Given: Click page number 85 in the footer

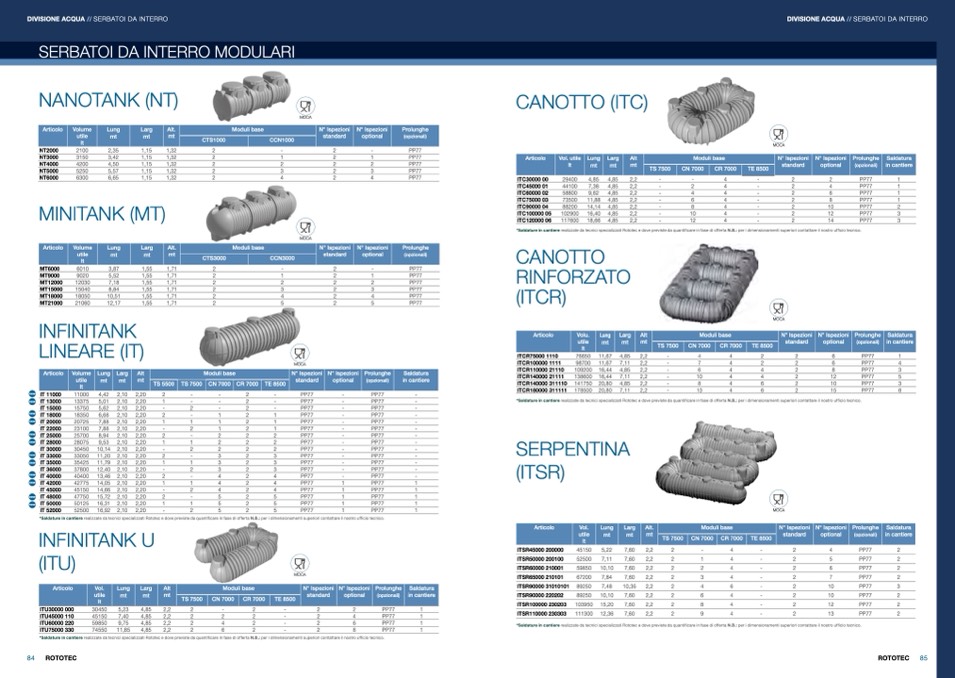Looking at the screenshot, I should [x=923, y=659].
